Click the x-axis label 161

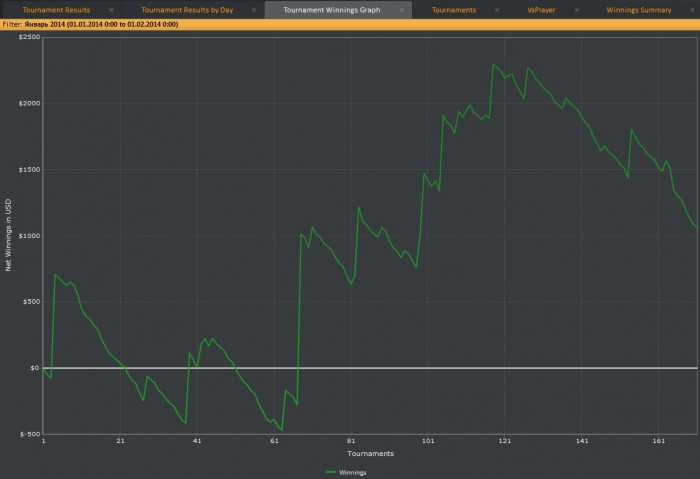[x=658, y=441]
